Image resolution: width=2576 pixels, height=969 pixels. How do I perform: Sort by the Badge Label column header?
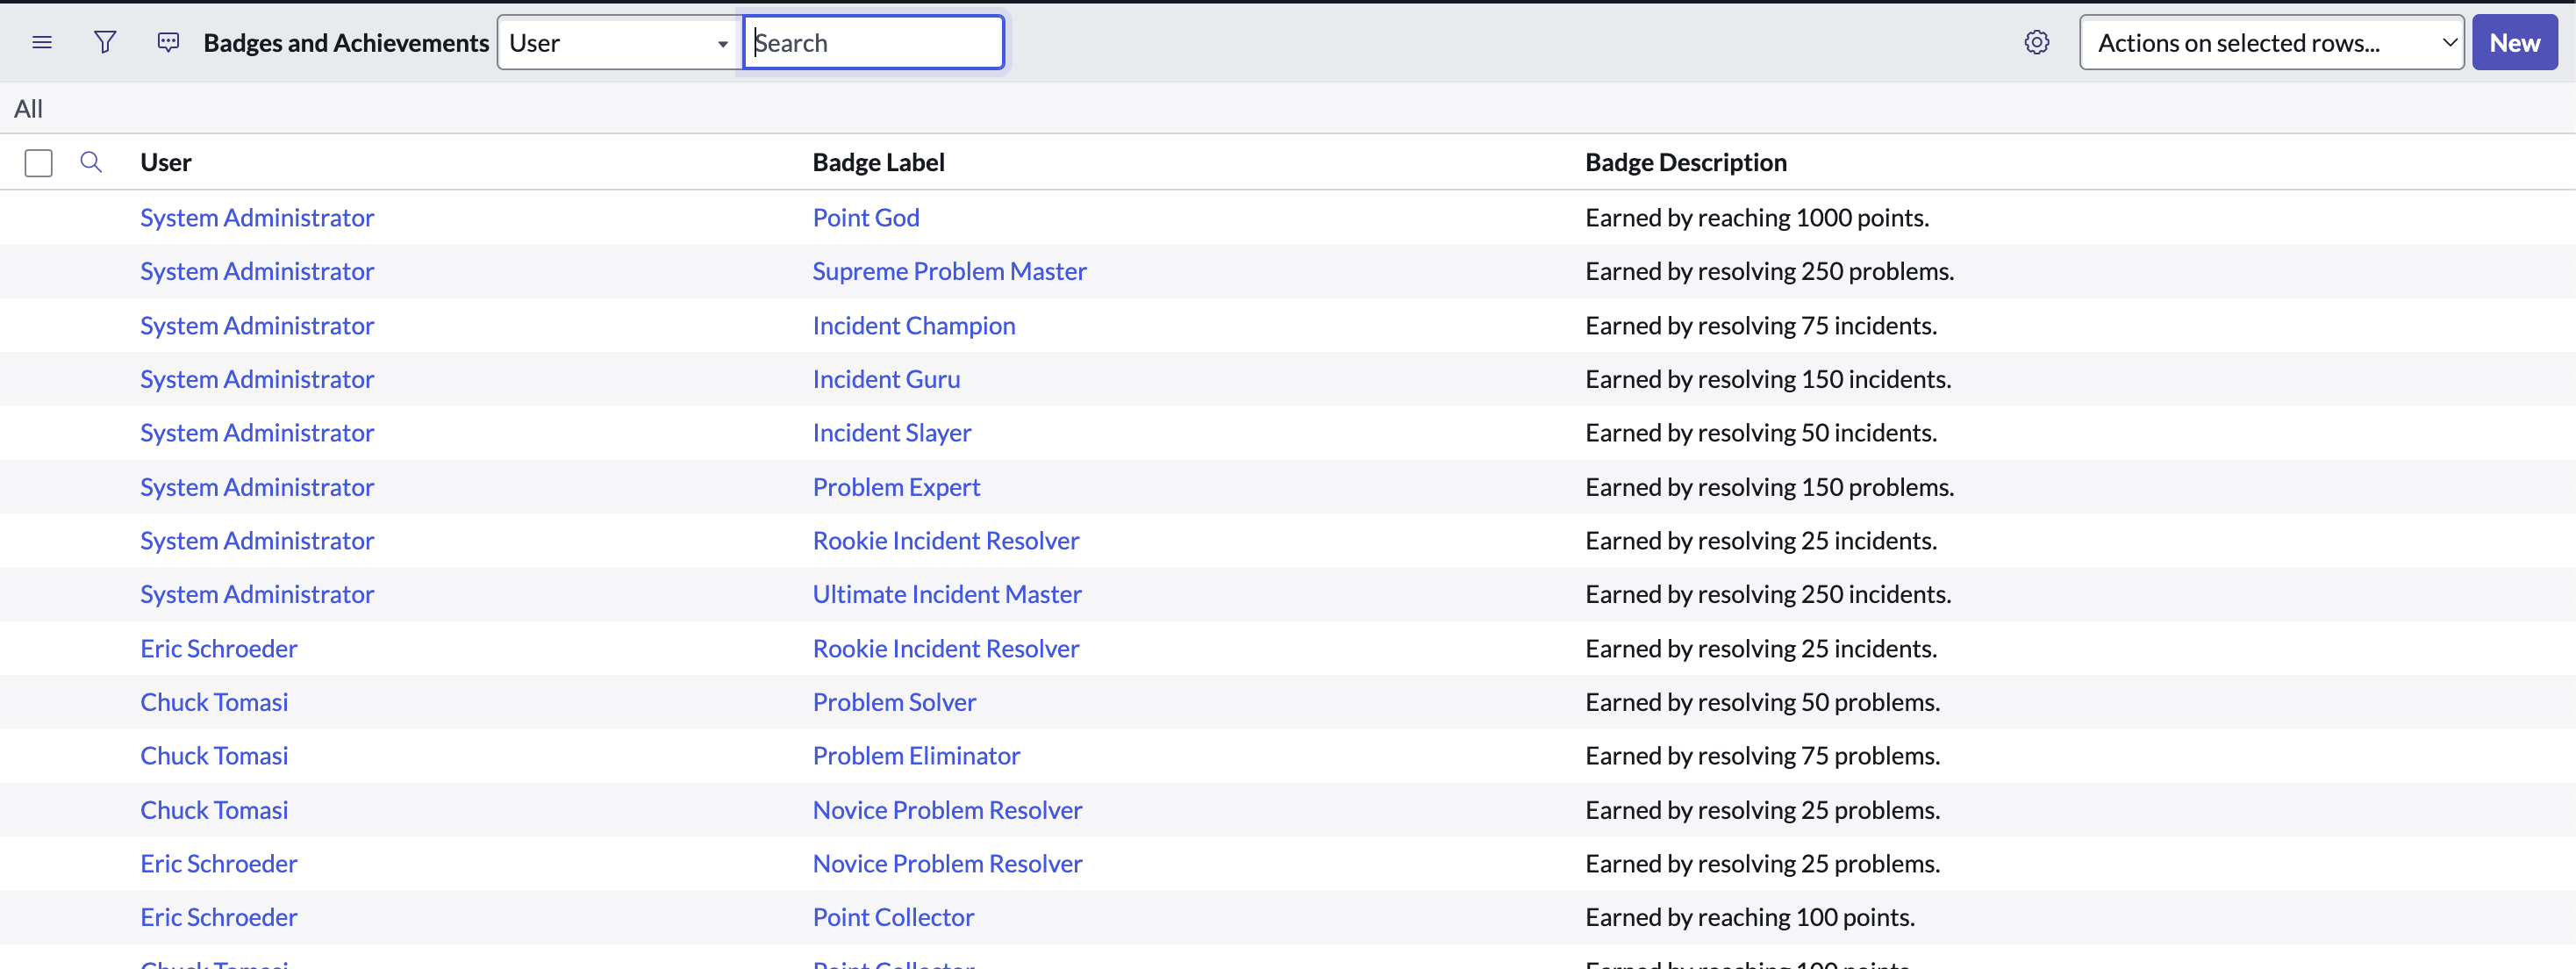(x=877, y=161)
